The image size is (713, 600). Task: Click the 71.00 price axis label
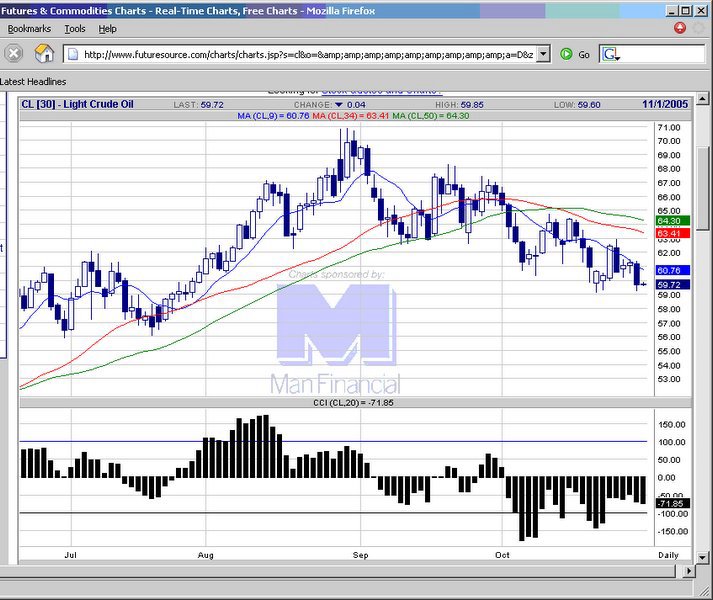coord(669,127)
